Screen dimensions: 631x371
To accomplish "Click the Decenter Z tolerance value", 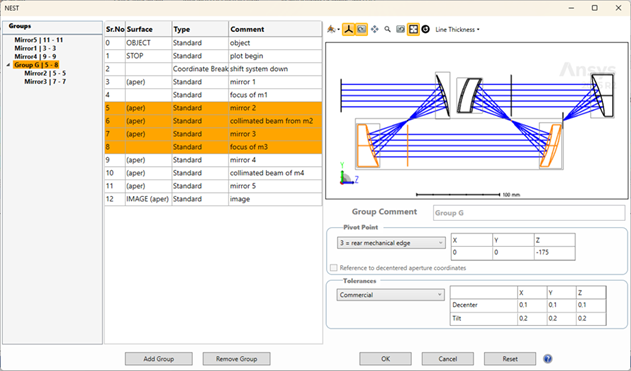I will 591,305.
